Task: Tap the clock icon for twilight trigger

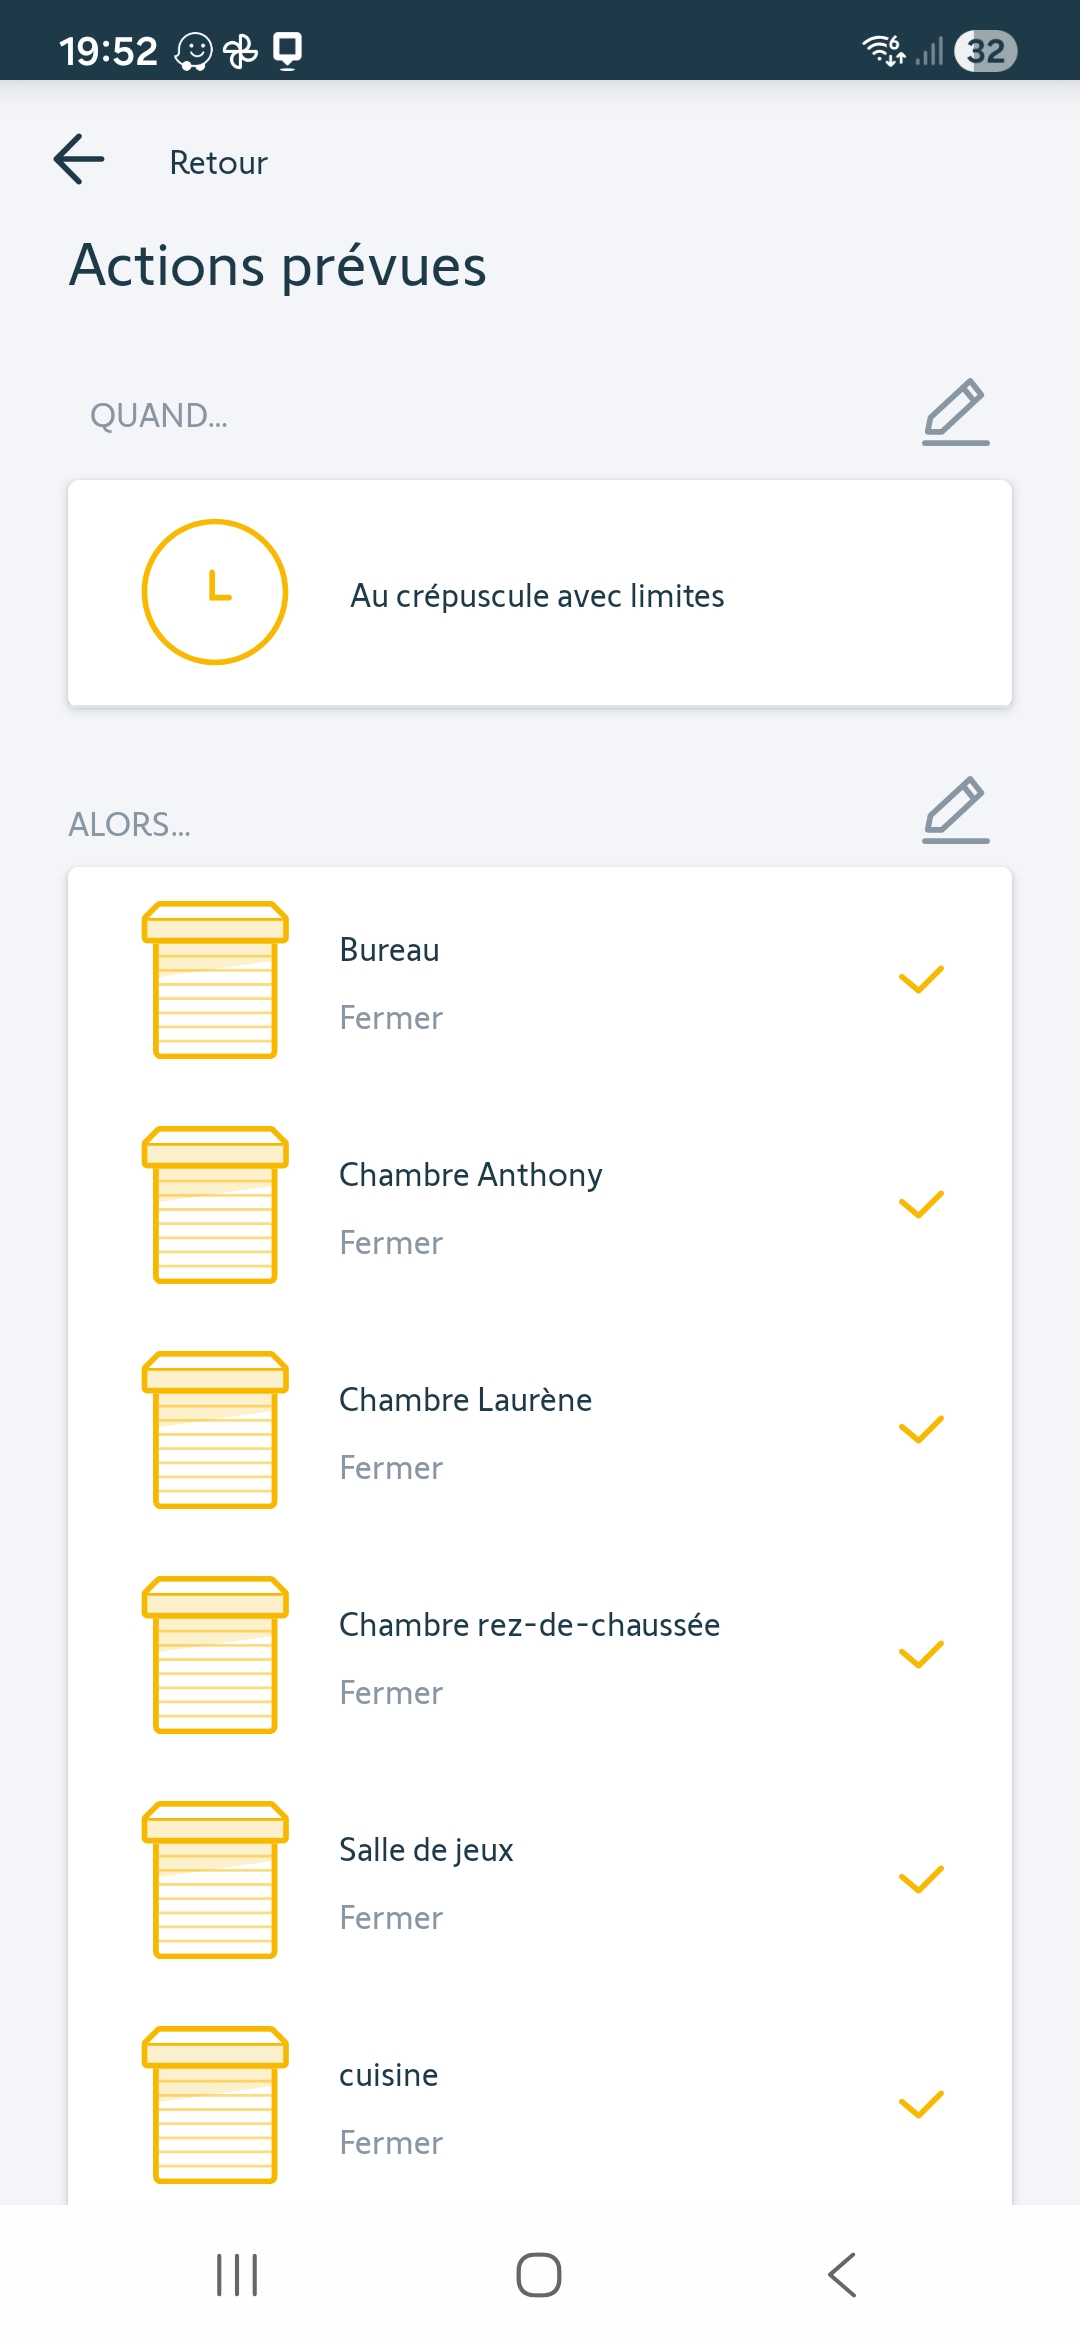Action: 215,592
